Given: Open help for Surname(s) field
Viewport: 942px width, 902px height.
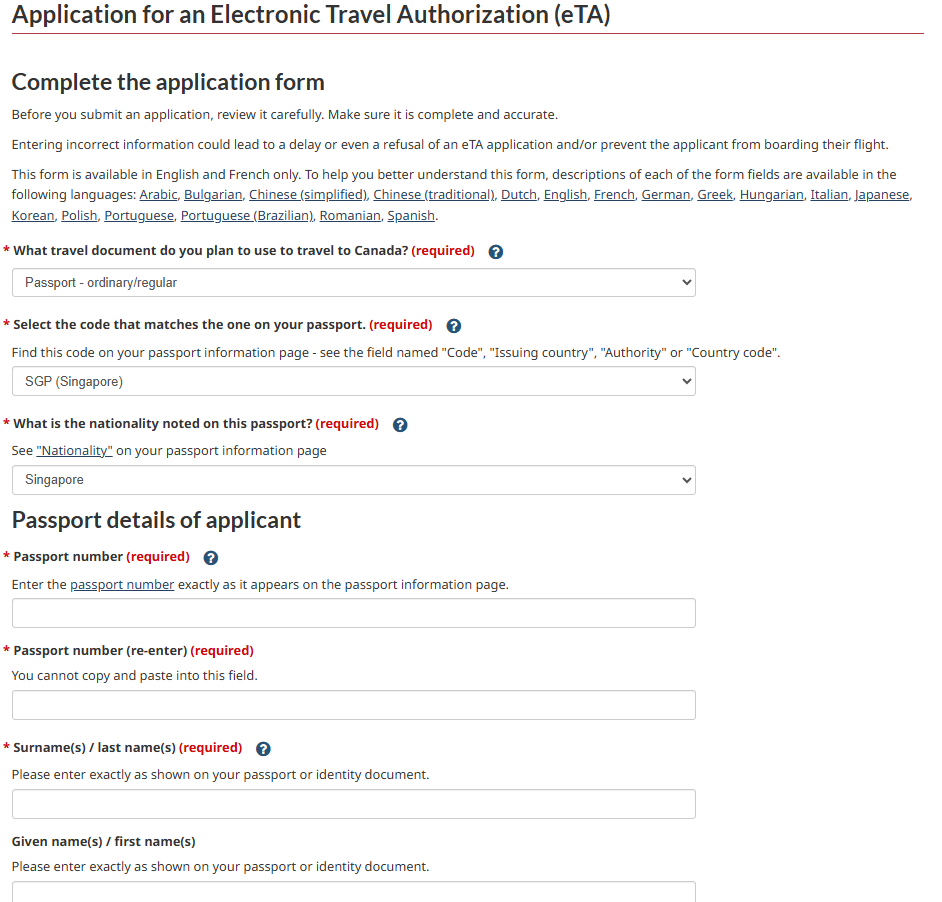Looking at the screenshot, I should [x=262, y=748].
